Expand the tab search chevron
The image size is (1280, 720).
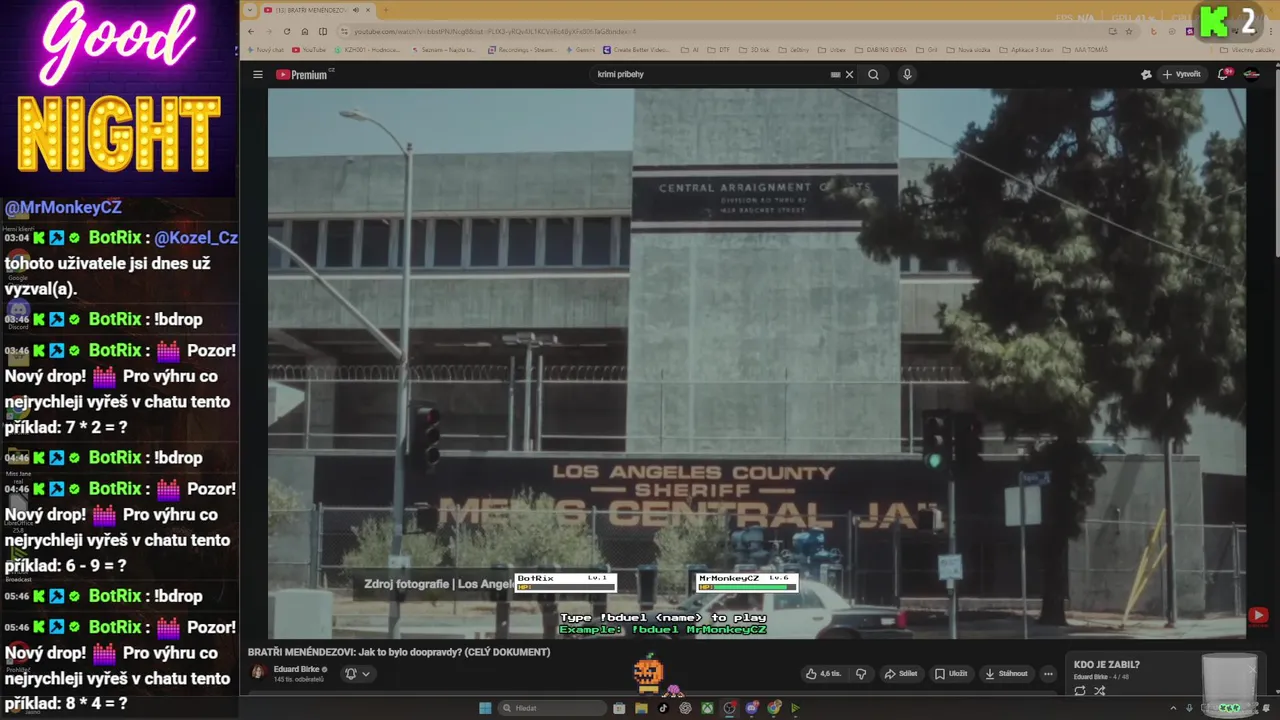point(249,10)
